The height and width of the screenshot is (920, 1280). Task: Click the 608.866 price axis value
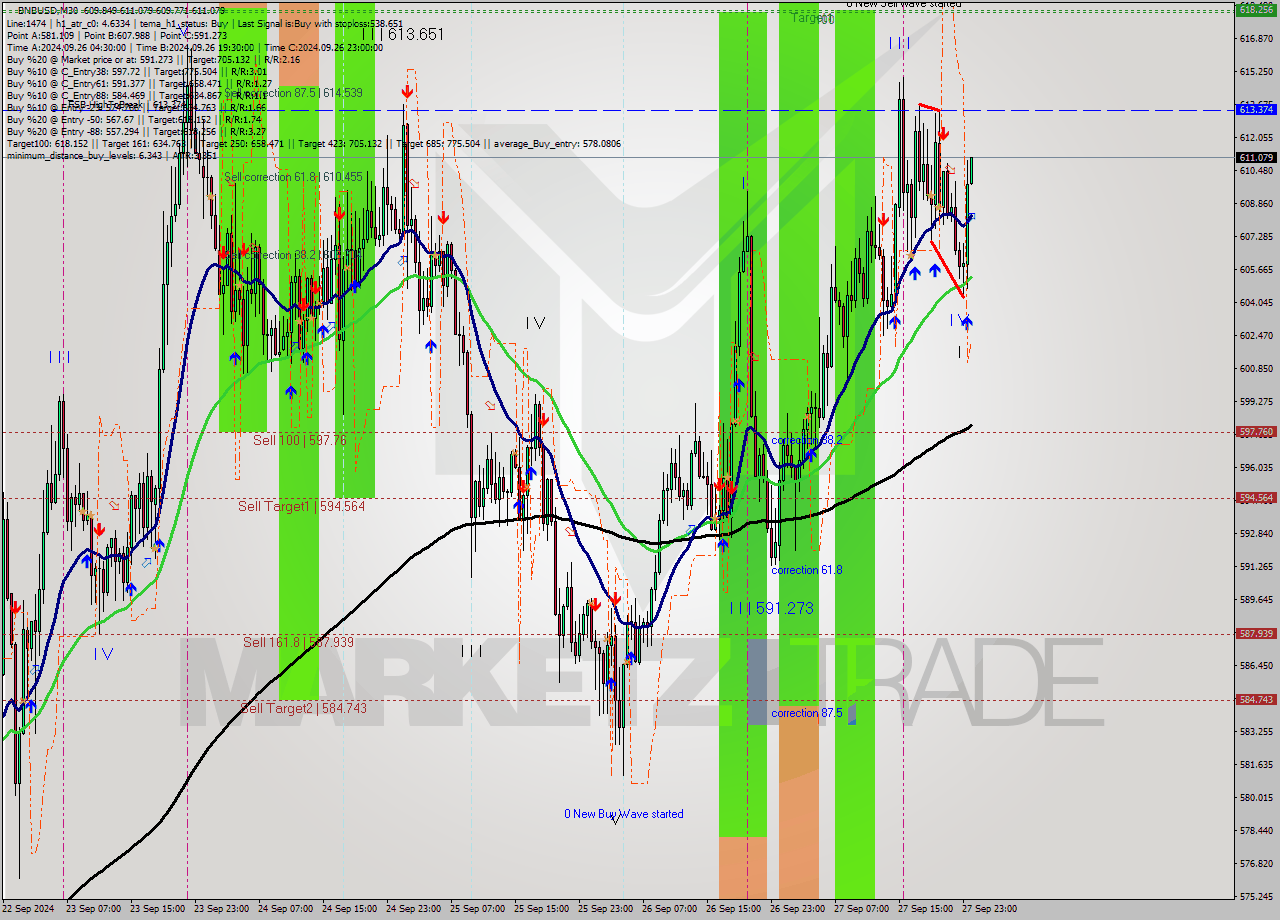click(x=1256, y=204)
